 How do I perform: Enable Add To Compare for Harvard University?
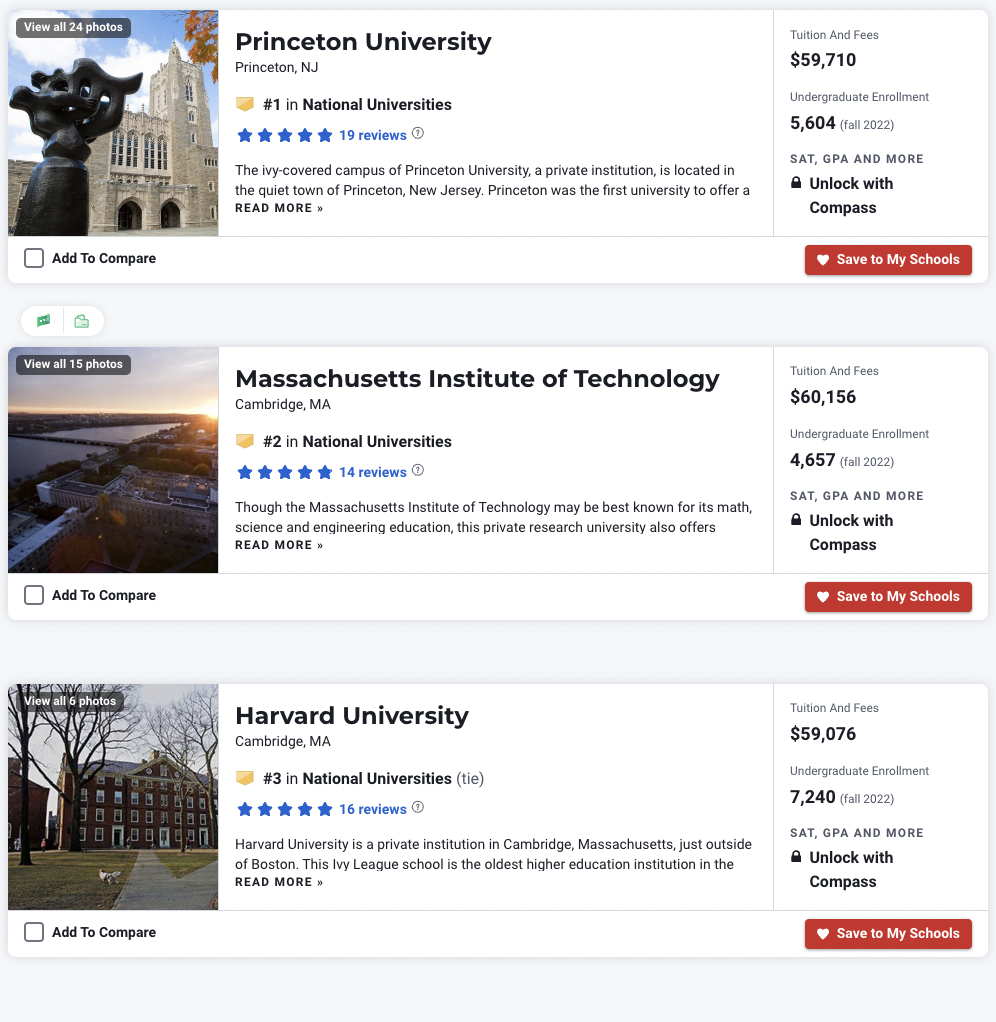tap(34, 932)
